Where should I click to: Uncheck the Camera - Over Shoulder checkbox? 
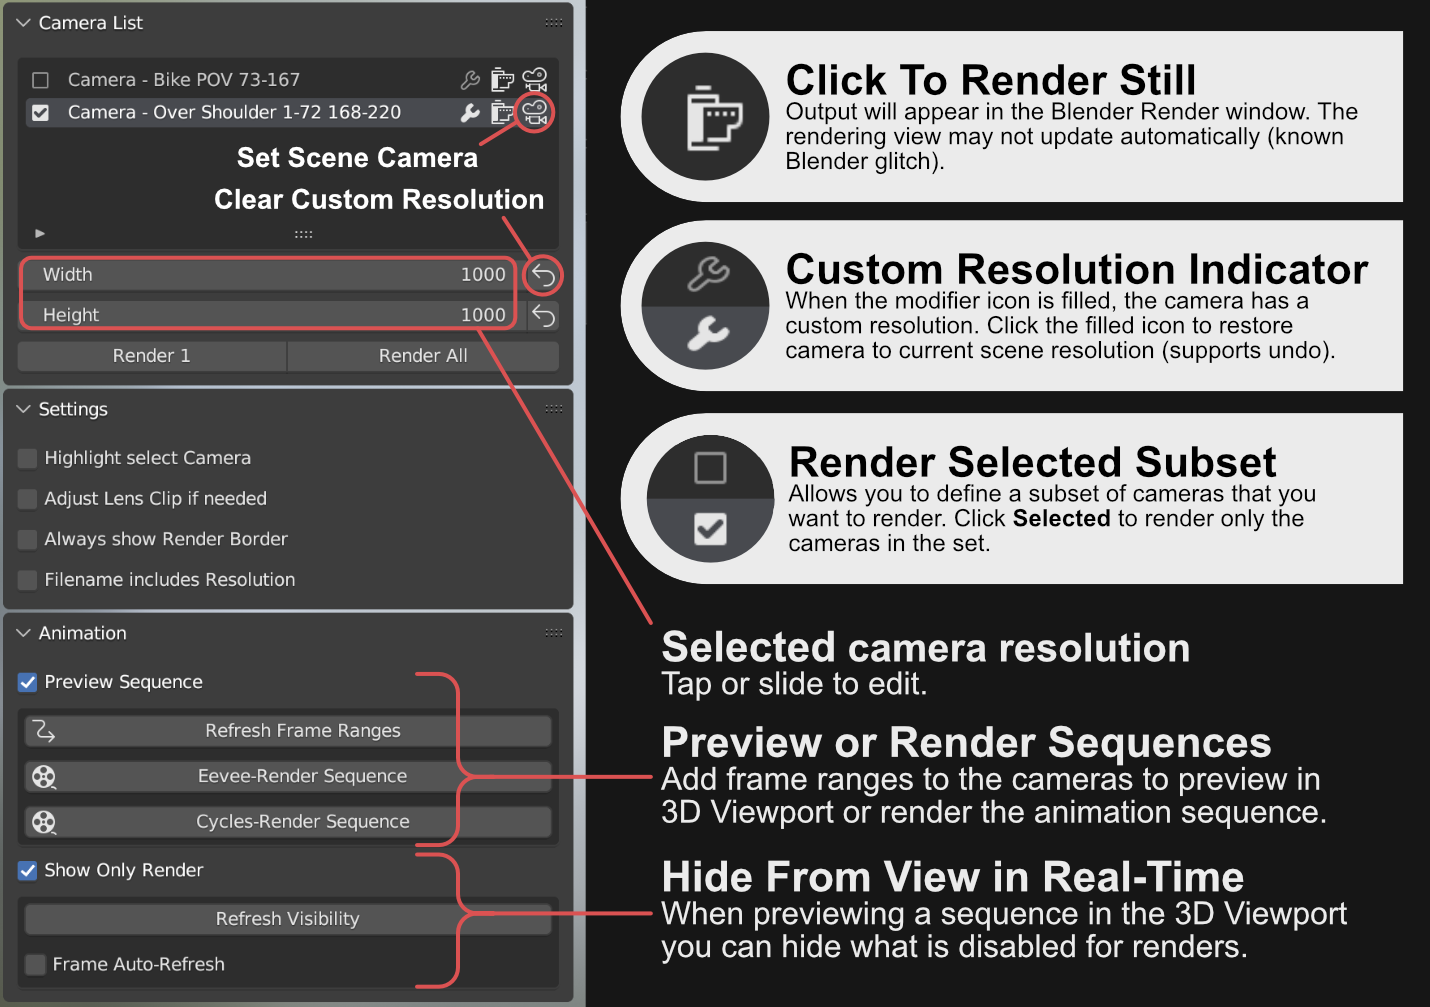(x=41, y=113)
